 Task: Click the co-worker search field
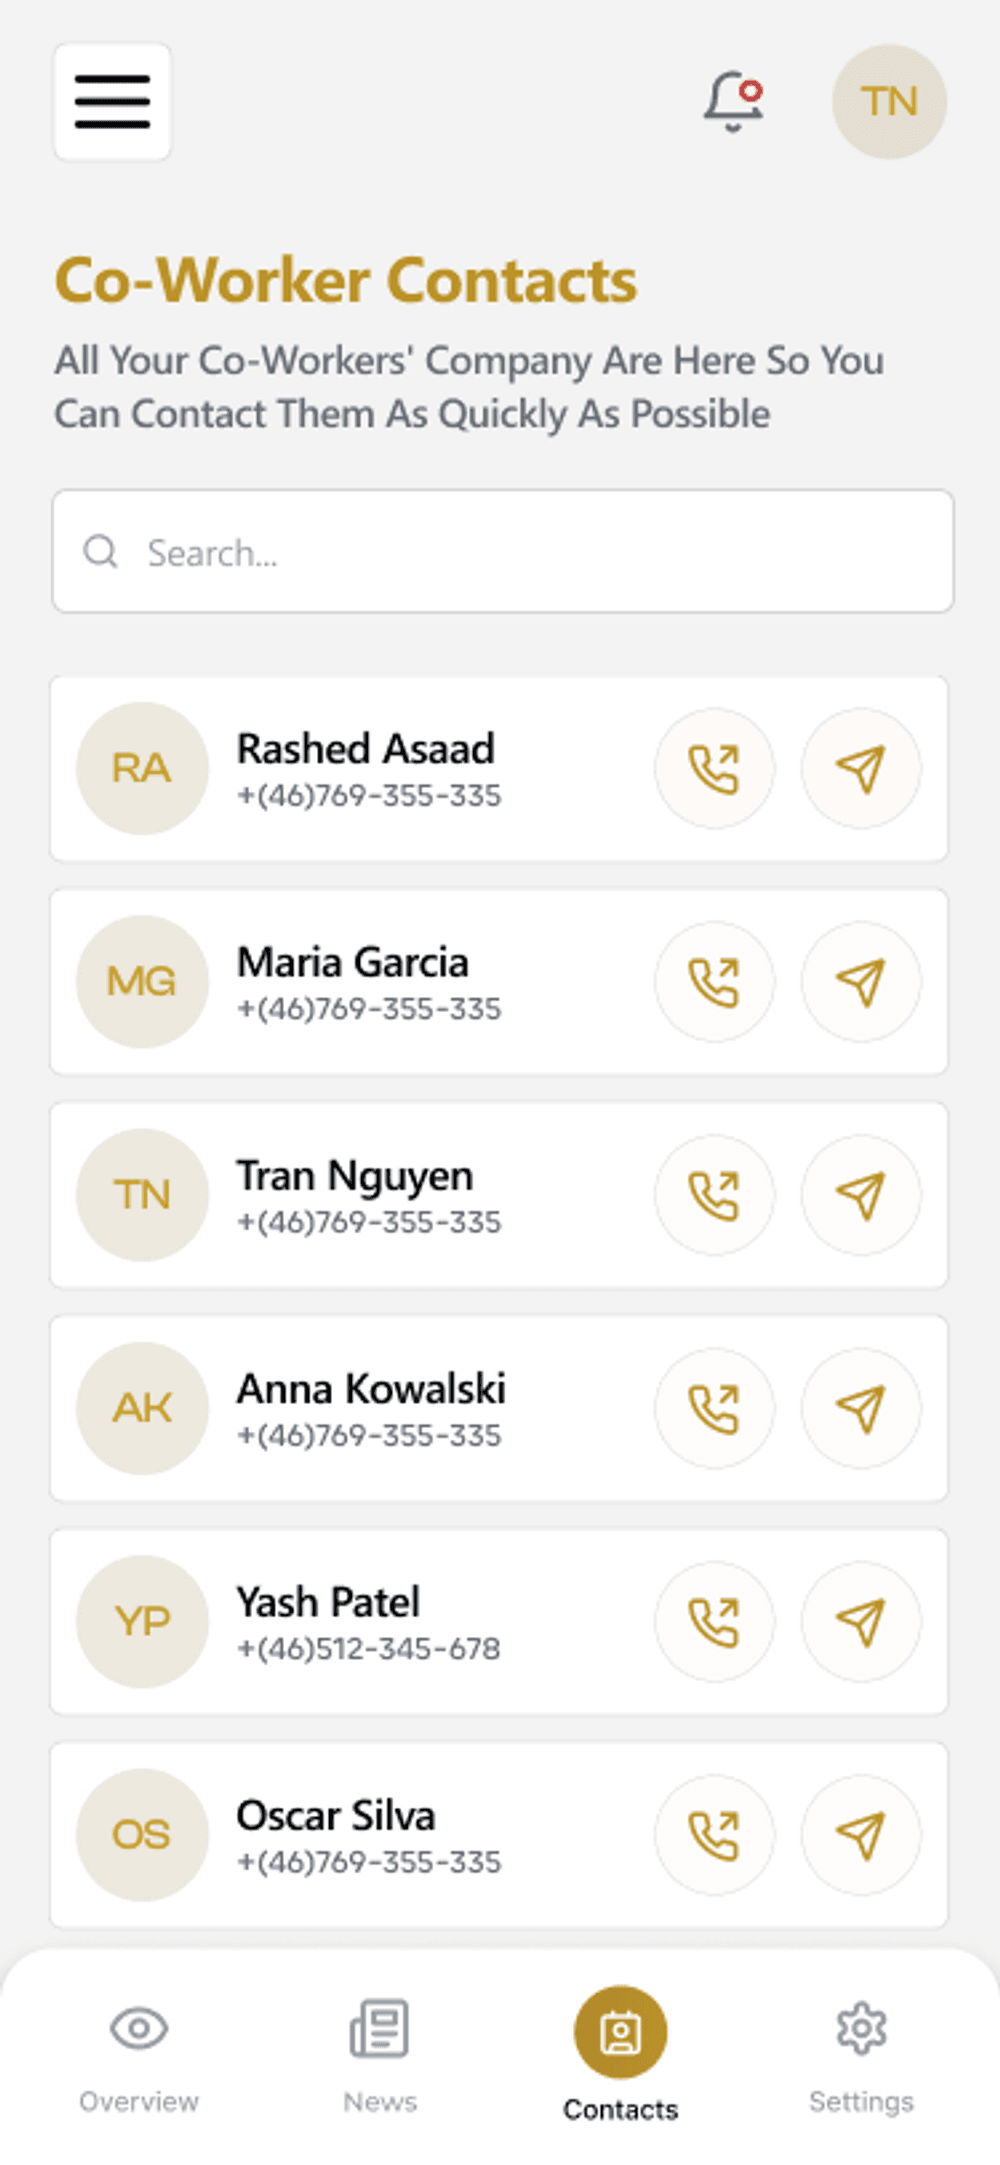tap(502, 551)
